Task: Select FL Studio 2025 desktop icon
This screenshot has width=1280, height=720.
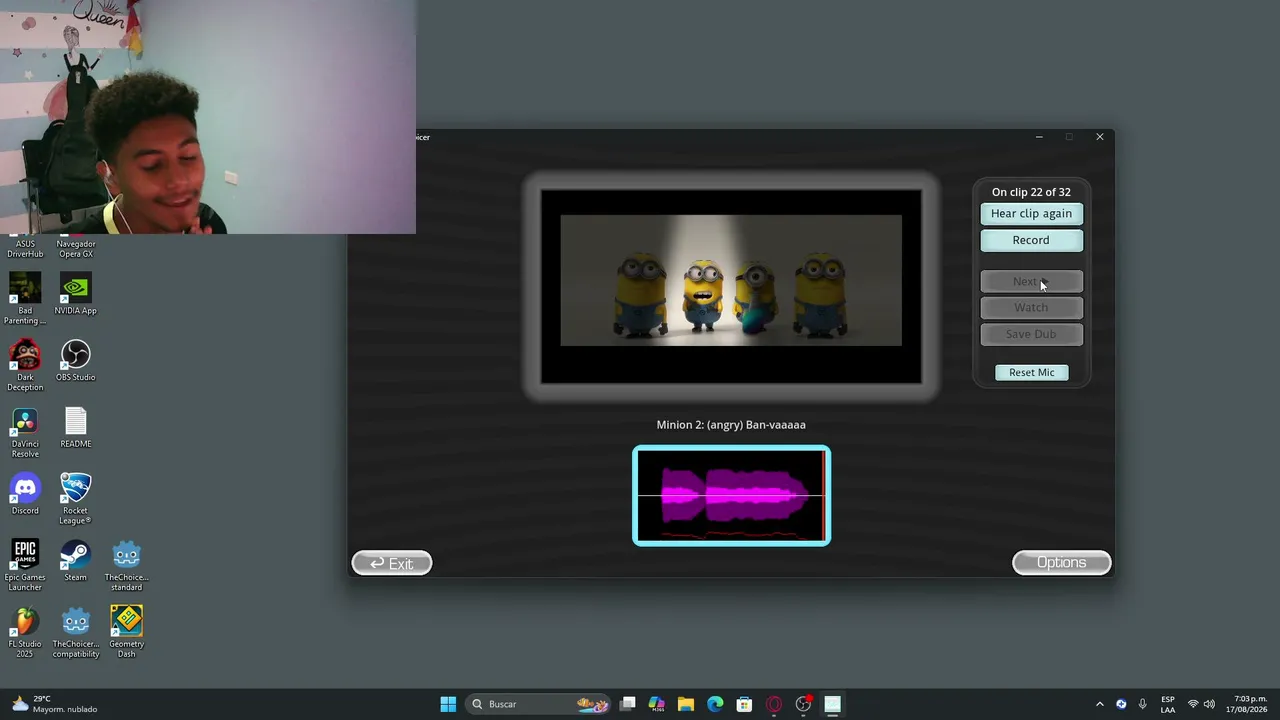Action: (x=25, y=632)
